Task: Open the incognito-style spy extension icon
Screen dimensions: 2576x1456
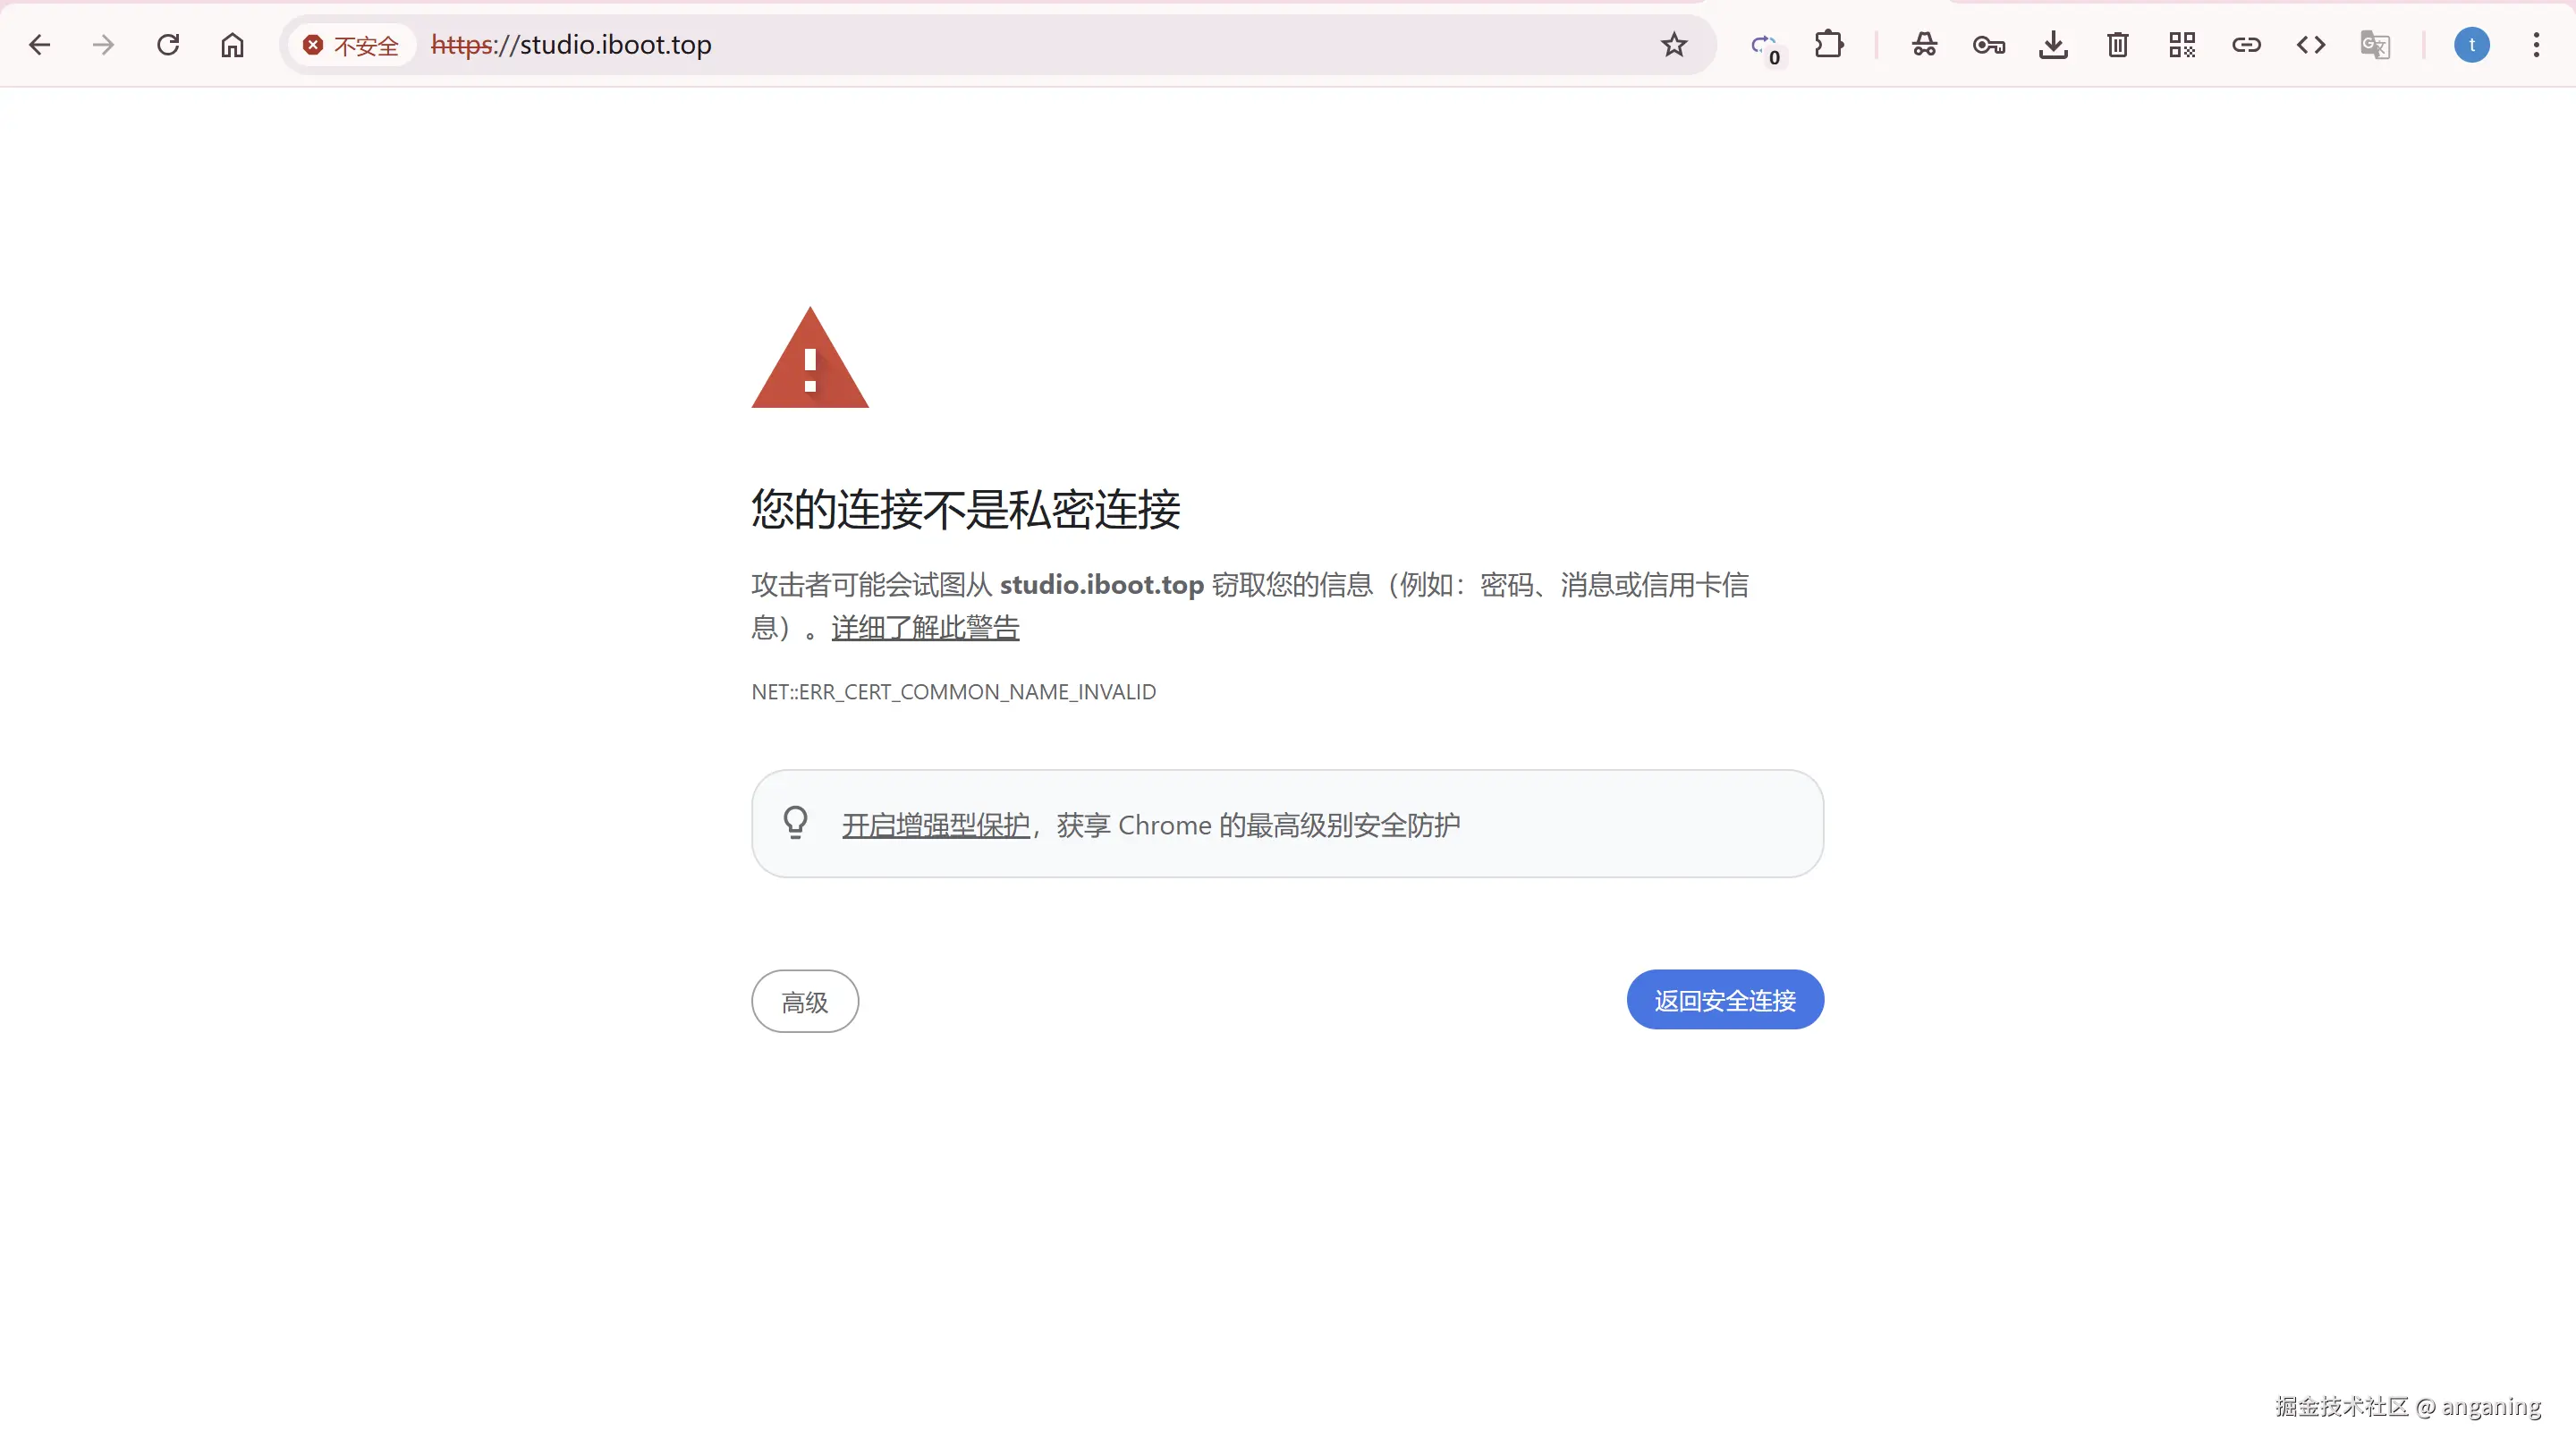Action: (1924, 45)
